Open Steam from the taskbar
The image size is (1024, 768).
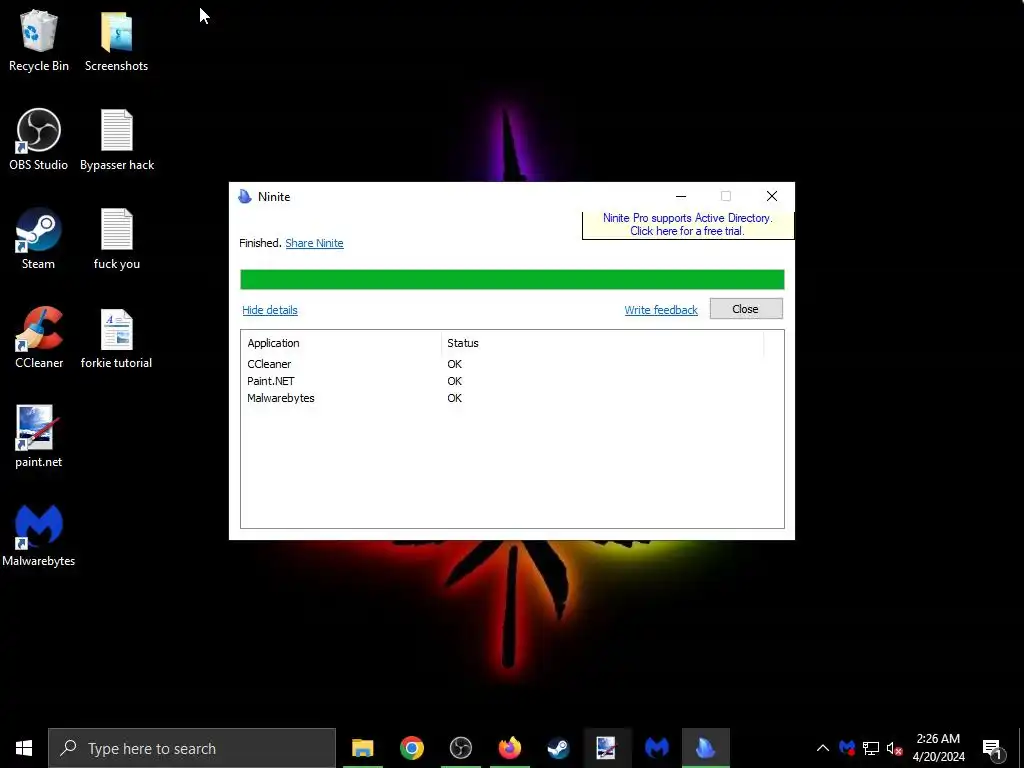point(558,748)
